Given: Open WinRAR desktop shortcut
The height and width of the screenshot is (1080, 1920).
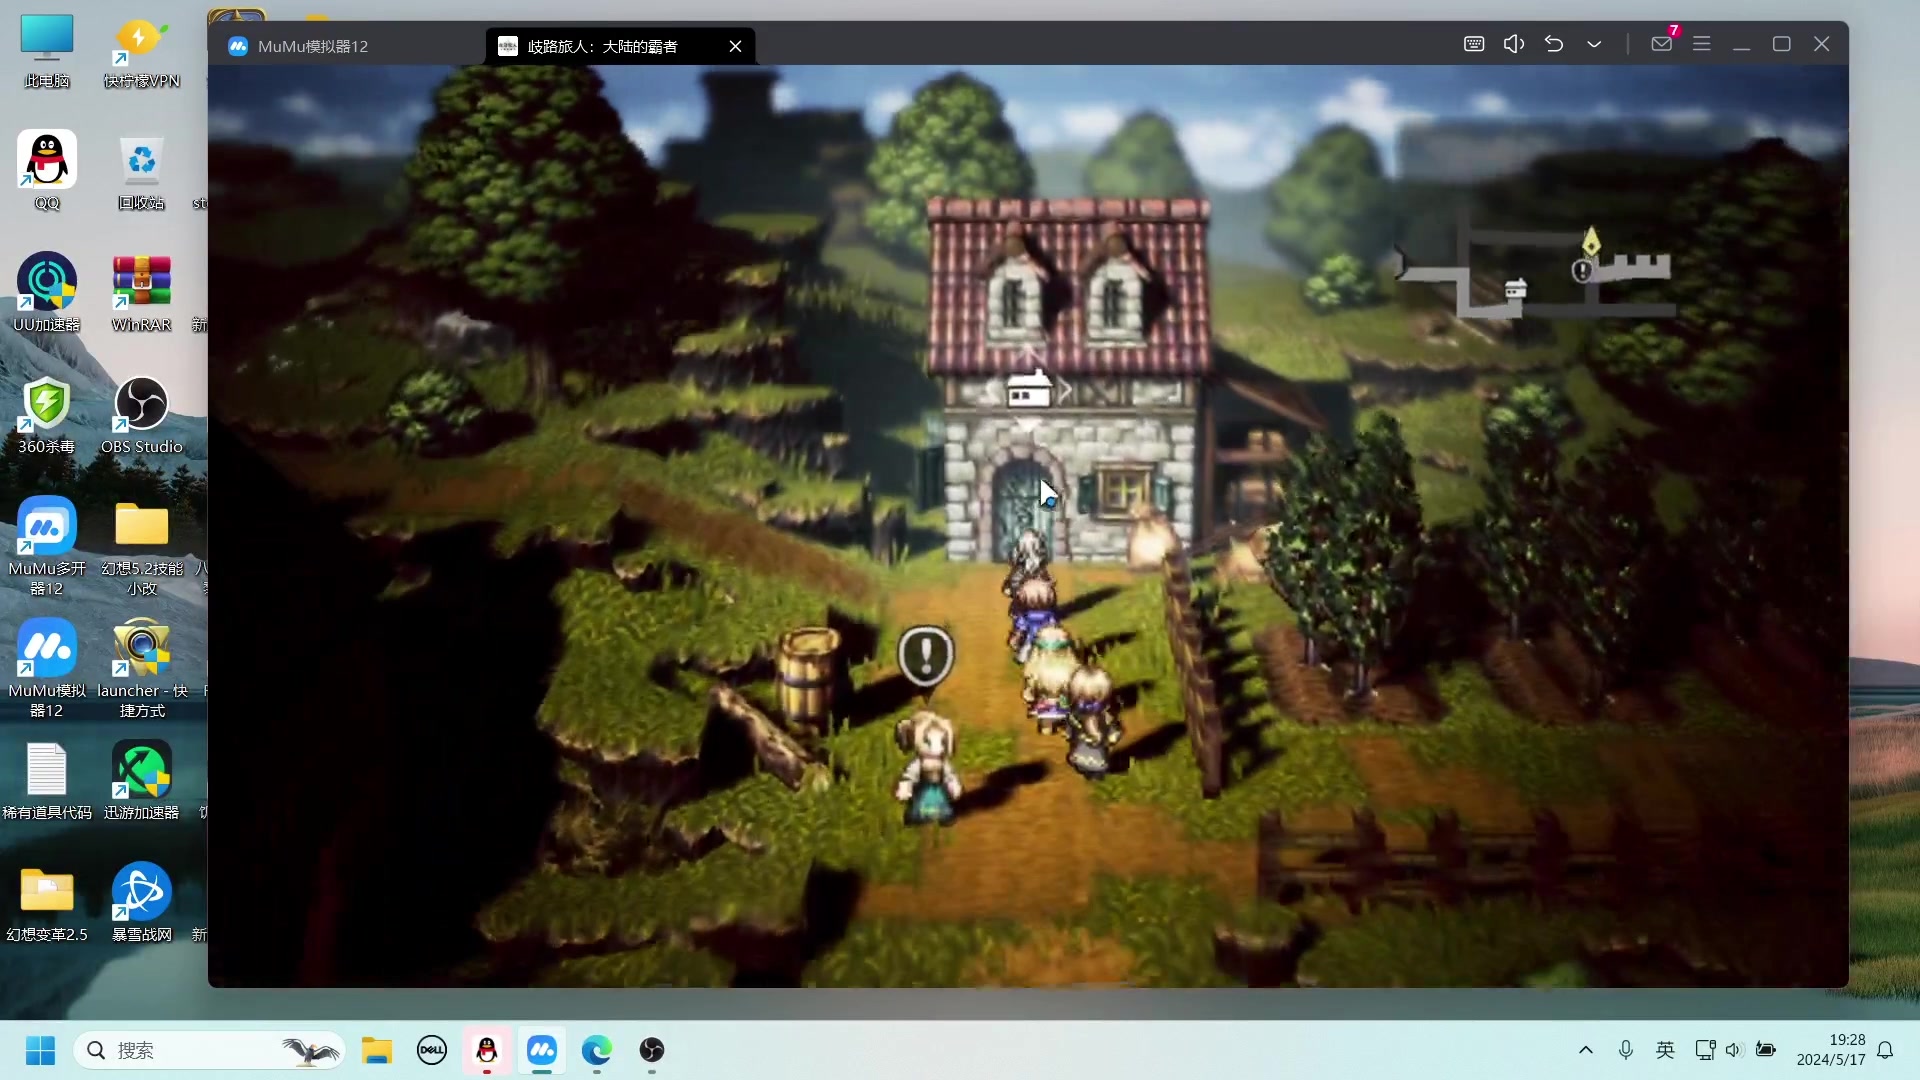Looking at the screenshot, I should pos(142,294).
